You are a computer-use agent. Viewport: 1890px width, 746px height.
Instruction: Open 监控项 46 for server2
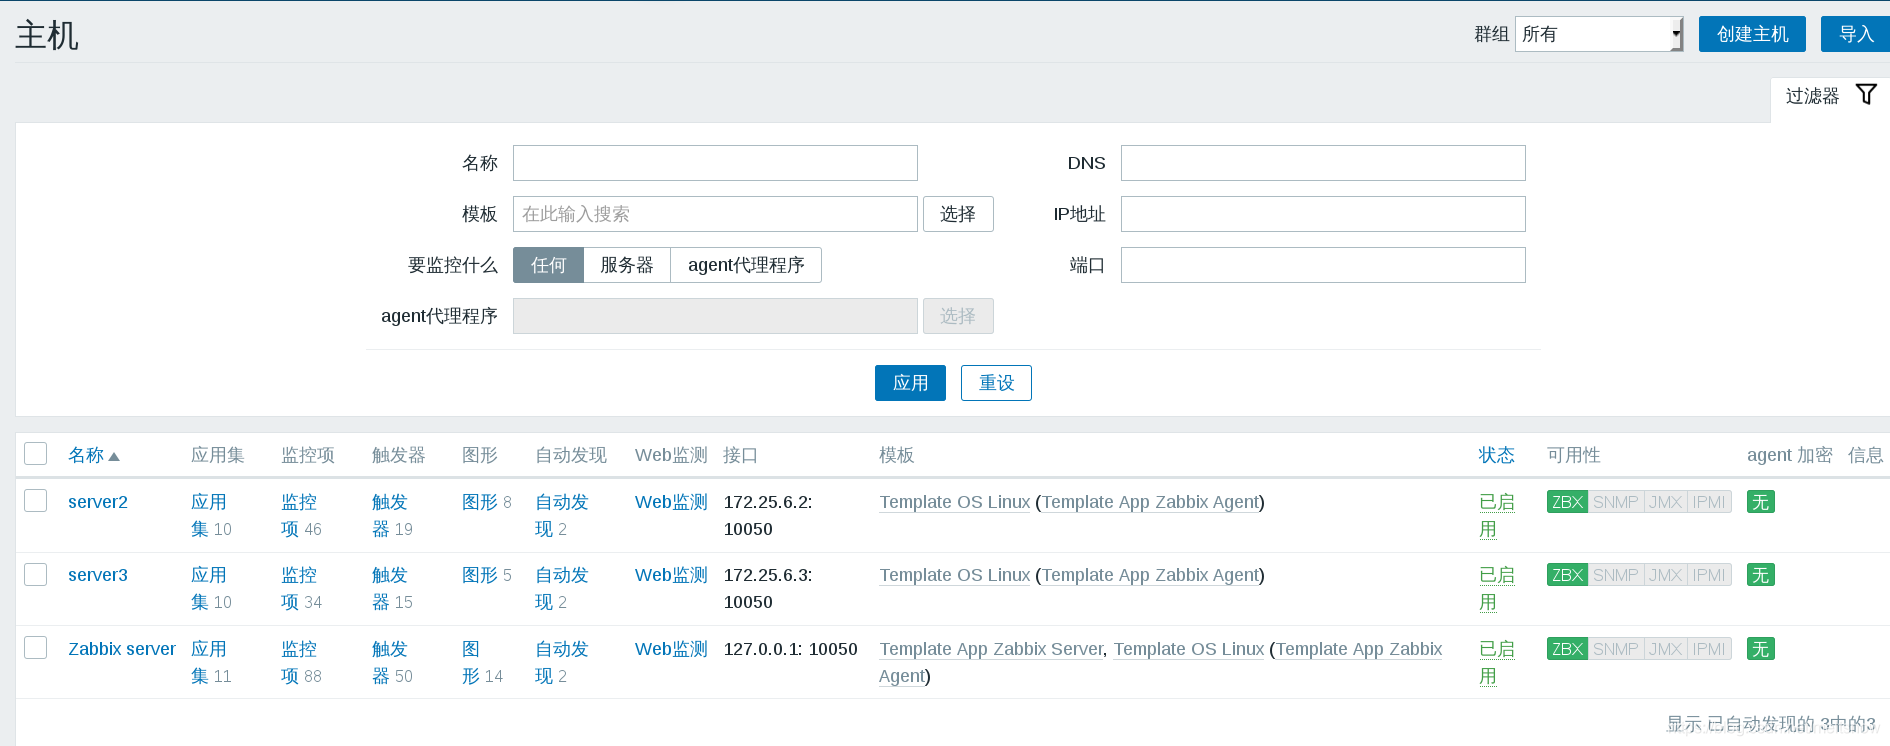pos(300,515)
